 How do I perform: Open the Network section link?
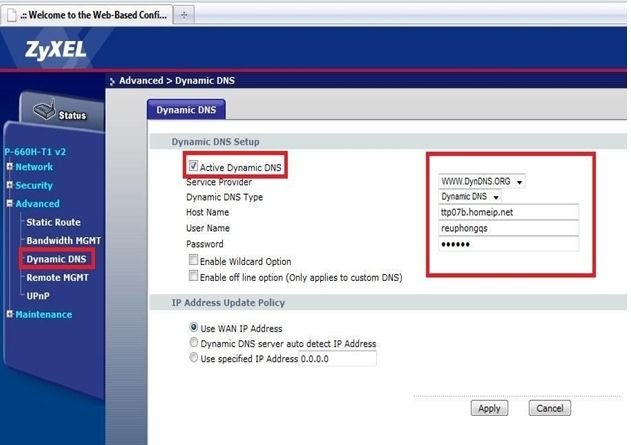[34, 167]
